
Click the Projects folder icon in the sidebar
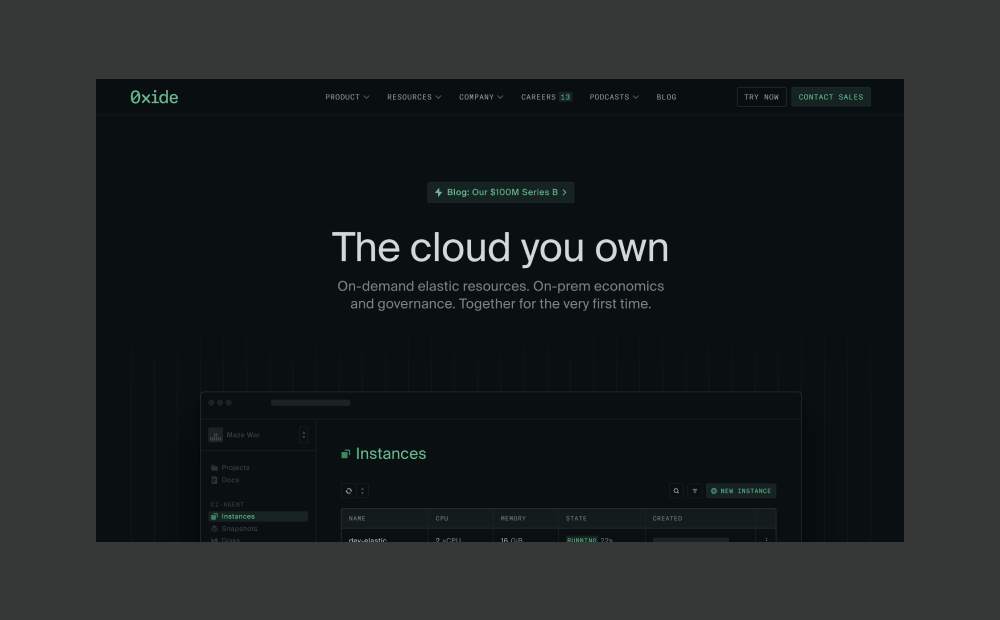tap(214, 468)
